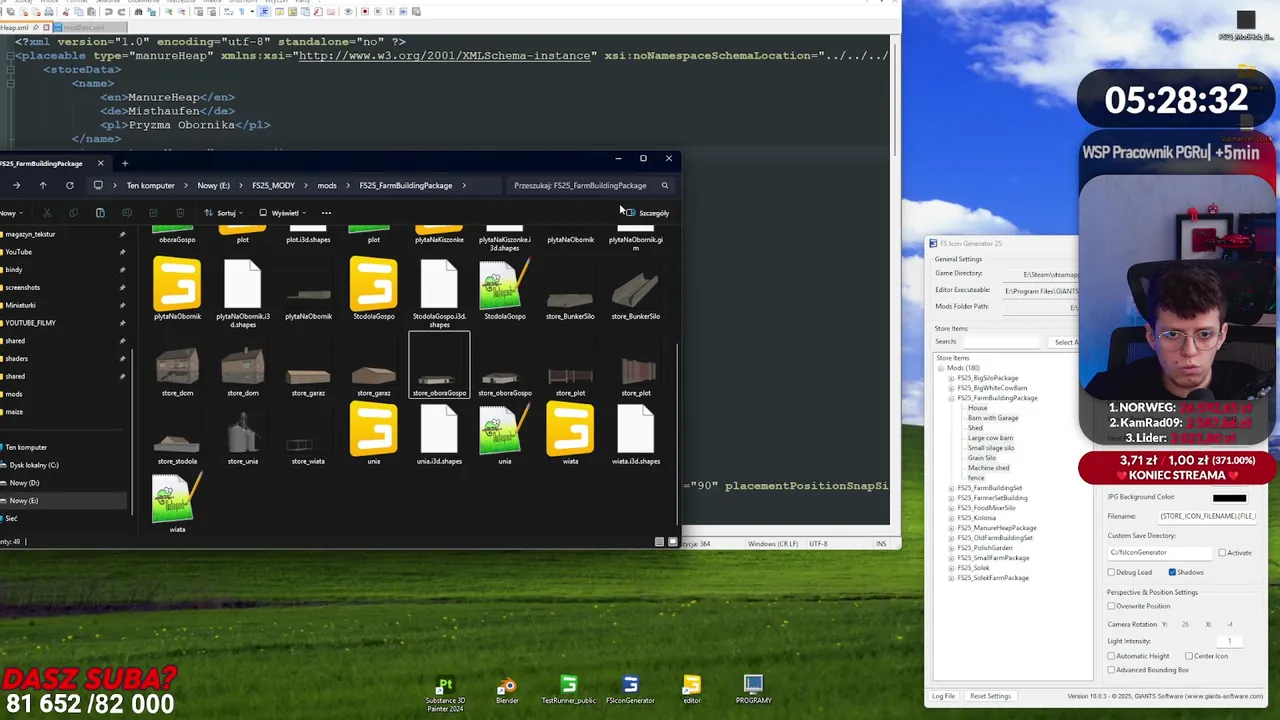Screen dimensions: 1280x720
Task: Switch Explorer to large thumbnails view button
Action: point(672,542)
